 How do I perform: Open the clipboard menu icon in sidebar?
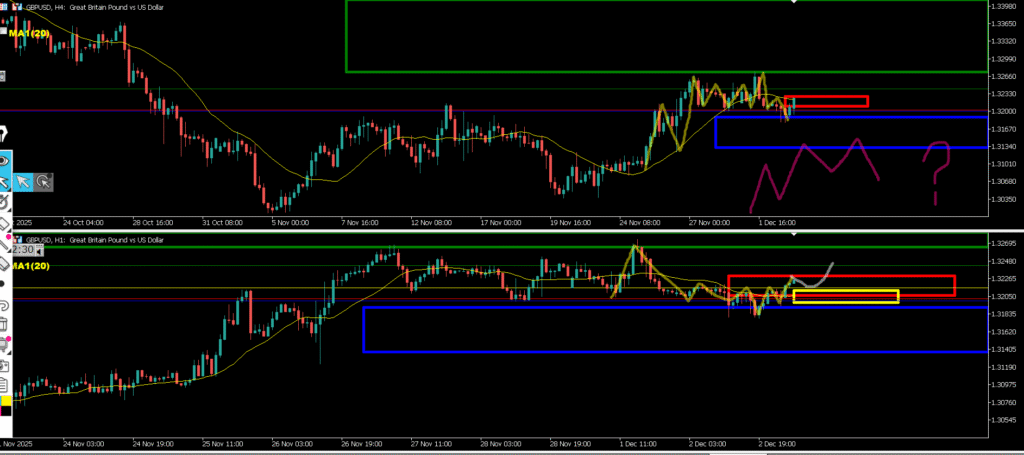point(4,385)
